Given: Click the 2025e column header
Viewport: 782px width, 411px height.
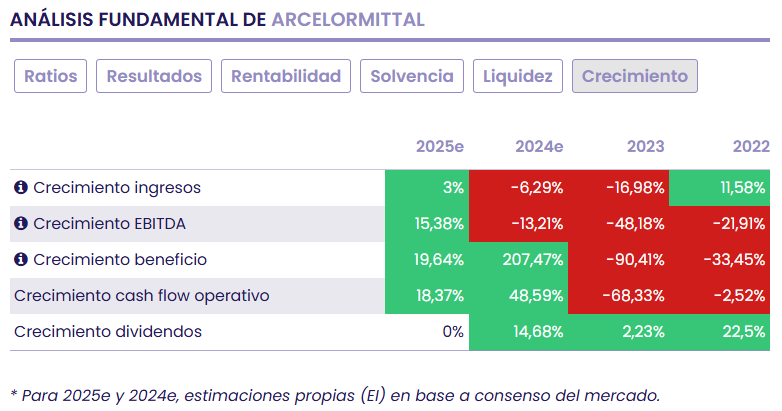Looking at the screenshot, I should (440, 147).
